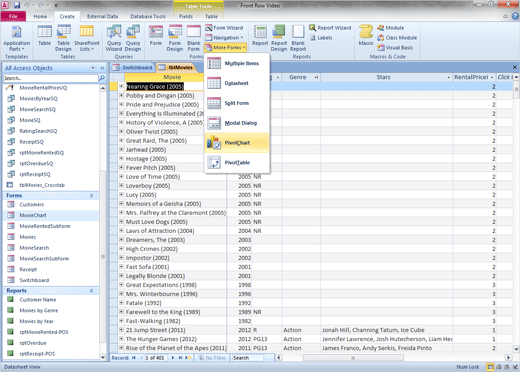Collapse the Reports group in navigation pane

91,291
